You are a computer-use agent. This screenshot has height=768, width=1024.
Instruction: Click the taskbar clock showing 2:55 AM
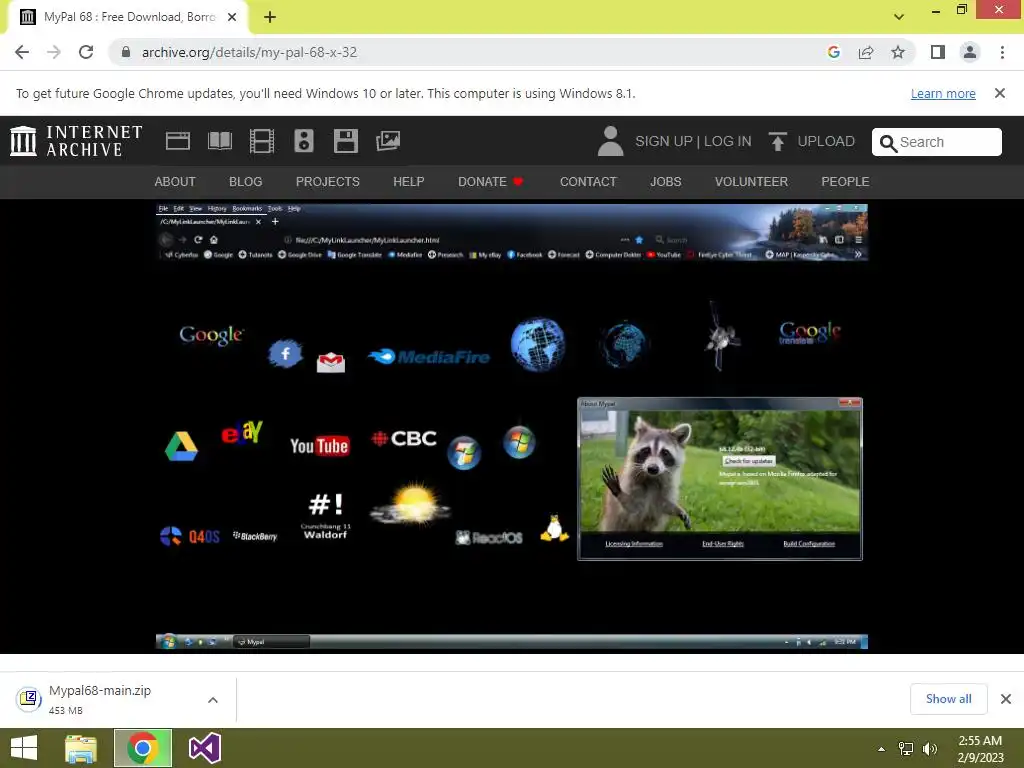(980, 749)
